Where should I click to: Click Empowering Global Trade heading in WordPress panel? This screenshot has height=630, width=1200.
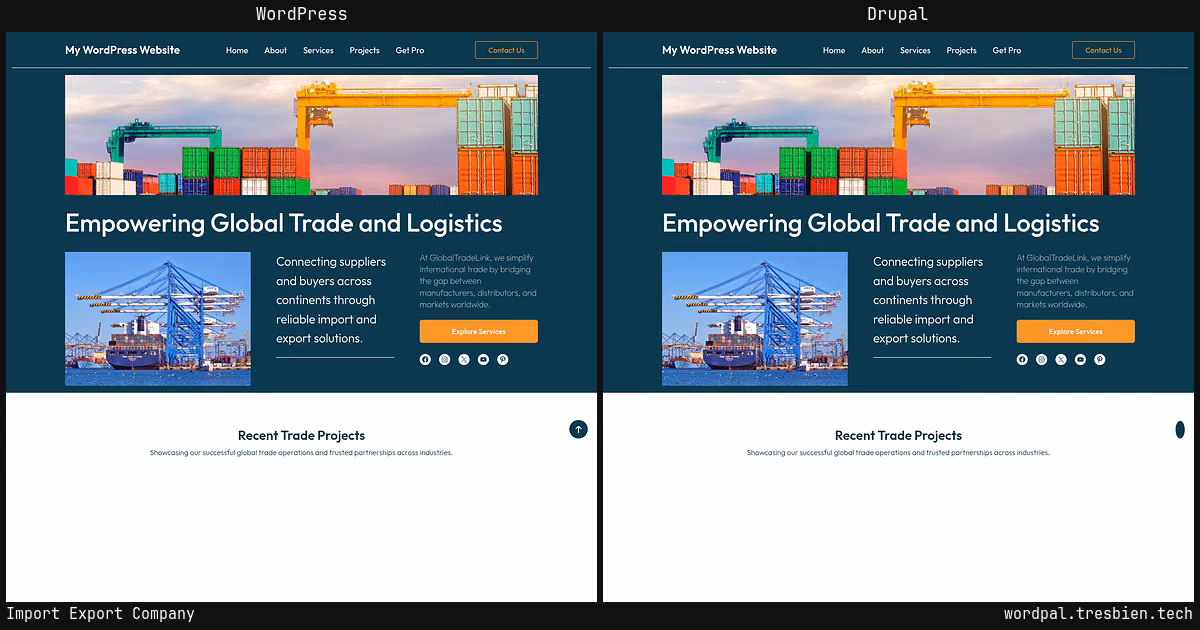click(x=284, y=223)
